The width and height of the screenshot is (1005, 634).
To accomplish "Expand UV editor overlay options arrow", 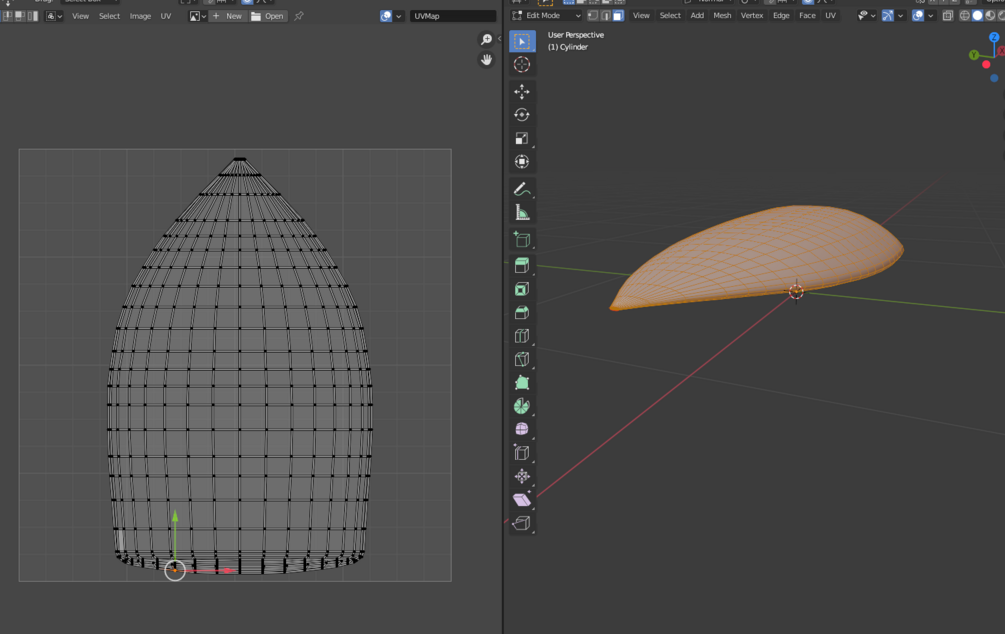I will pos(399,16).
